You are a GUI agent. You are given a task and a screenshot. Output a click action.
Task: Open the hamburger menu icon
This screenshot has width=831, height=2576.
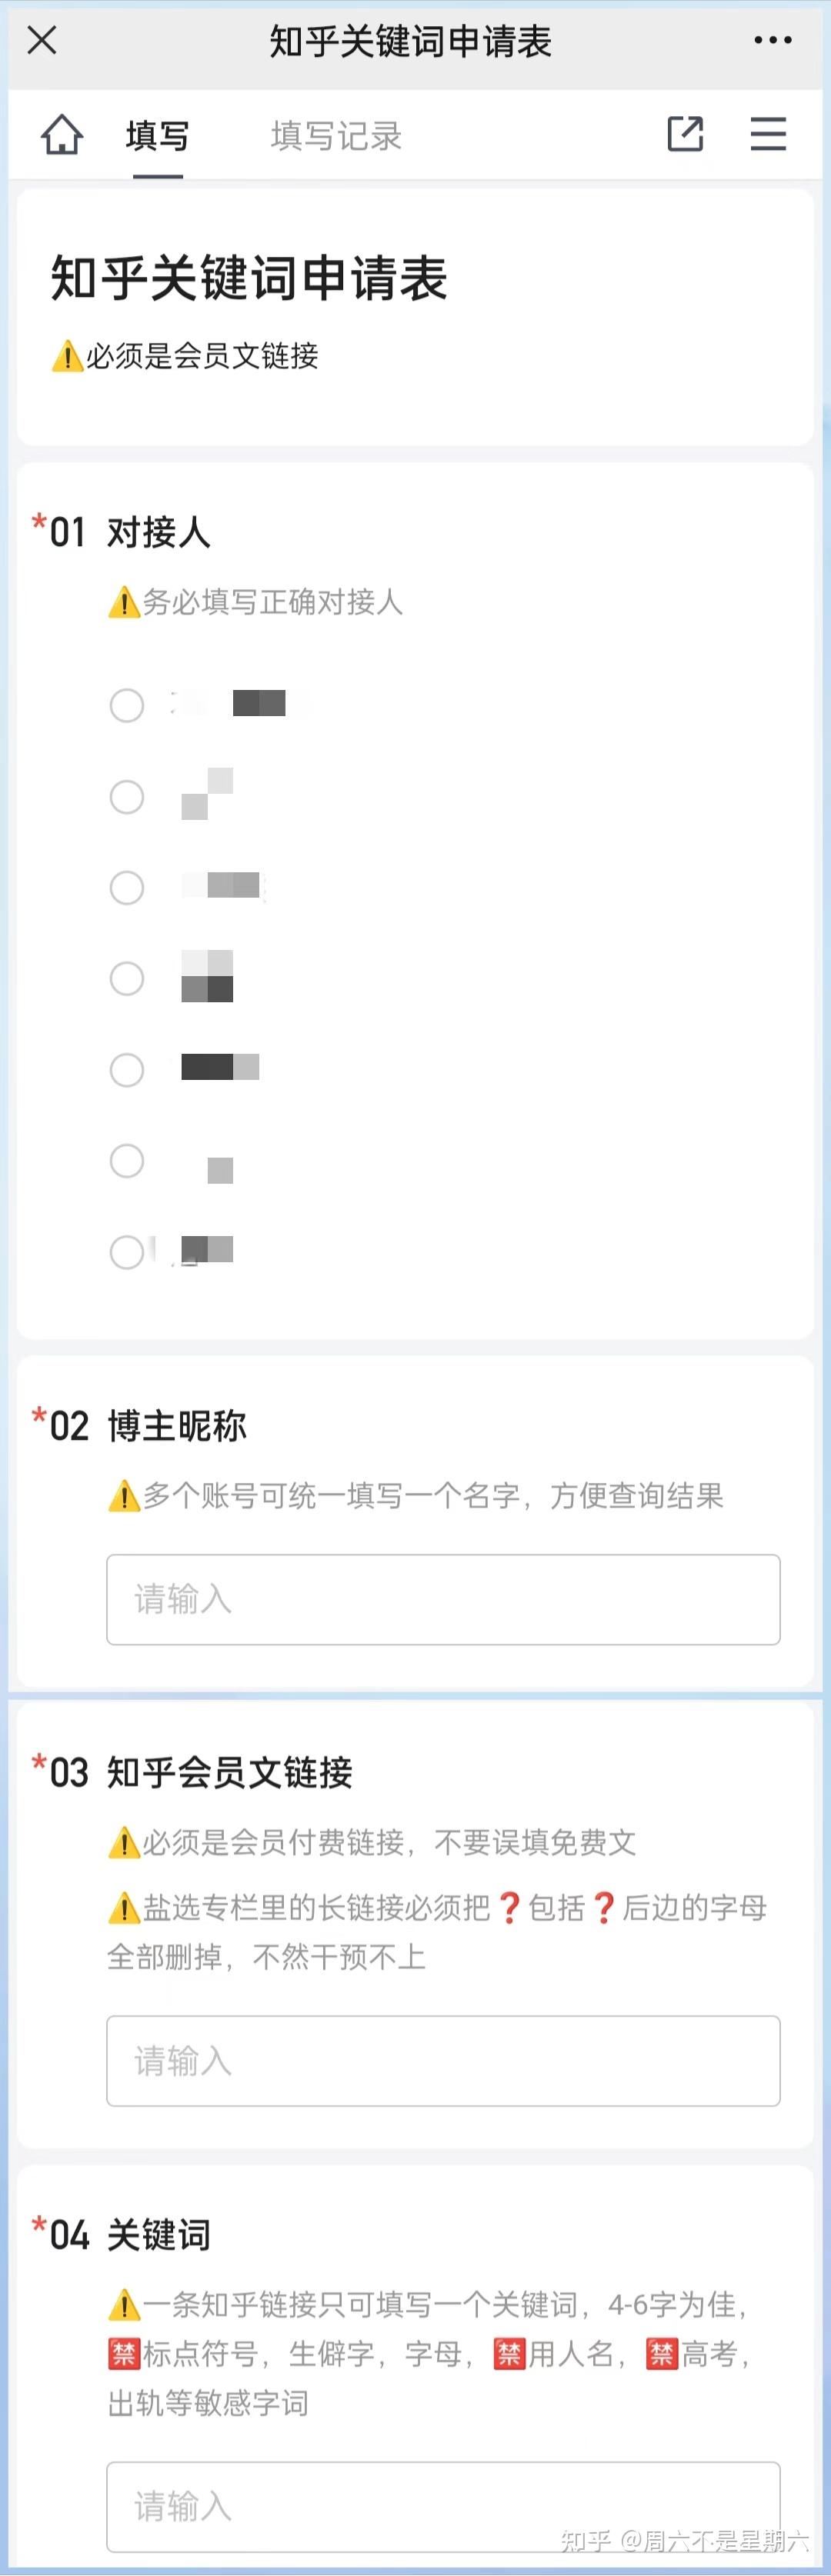[x=768, y=134]
